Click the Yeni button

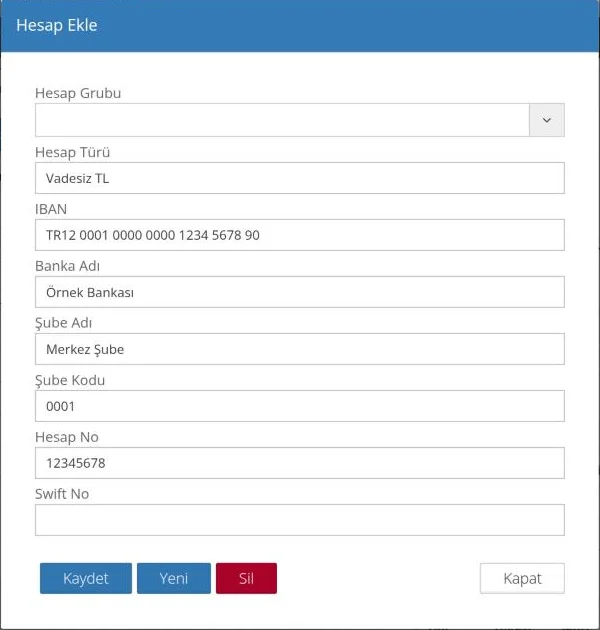tap(174, 579)
